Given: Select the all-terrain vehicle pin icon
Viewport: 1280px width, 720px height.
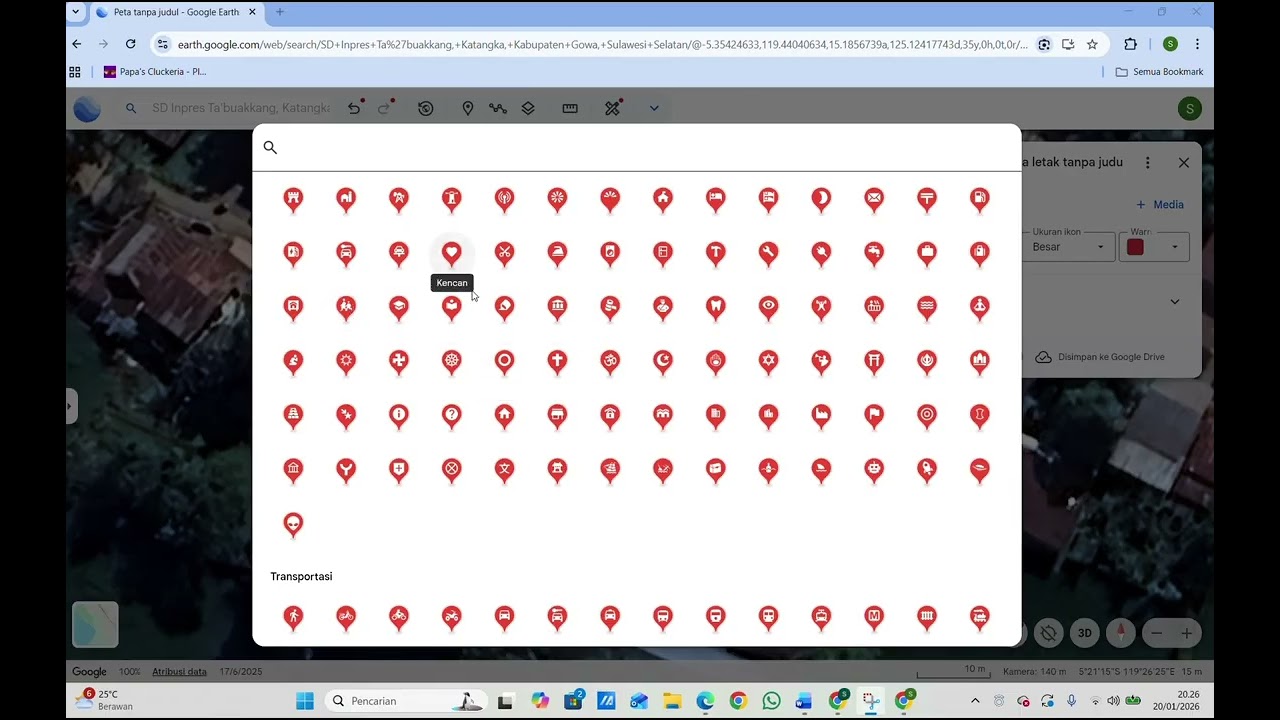Looking at the screenshot, I should coord(451,617).
